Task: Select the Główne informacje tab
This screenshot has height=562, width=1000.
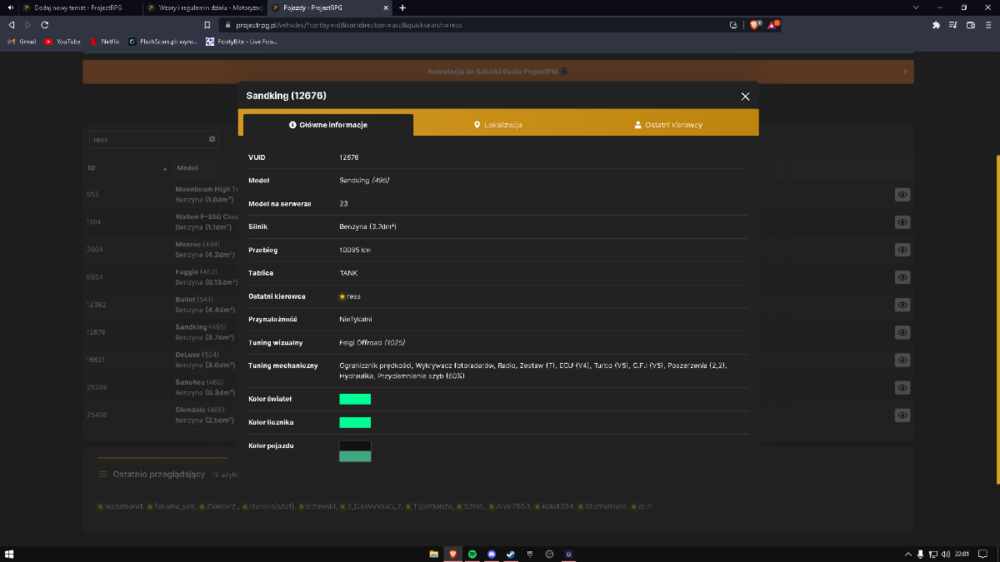Action: pos(328,124)
